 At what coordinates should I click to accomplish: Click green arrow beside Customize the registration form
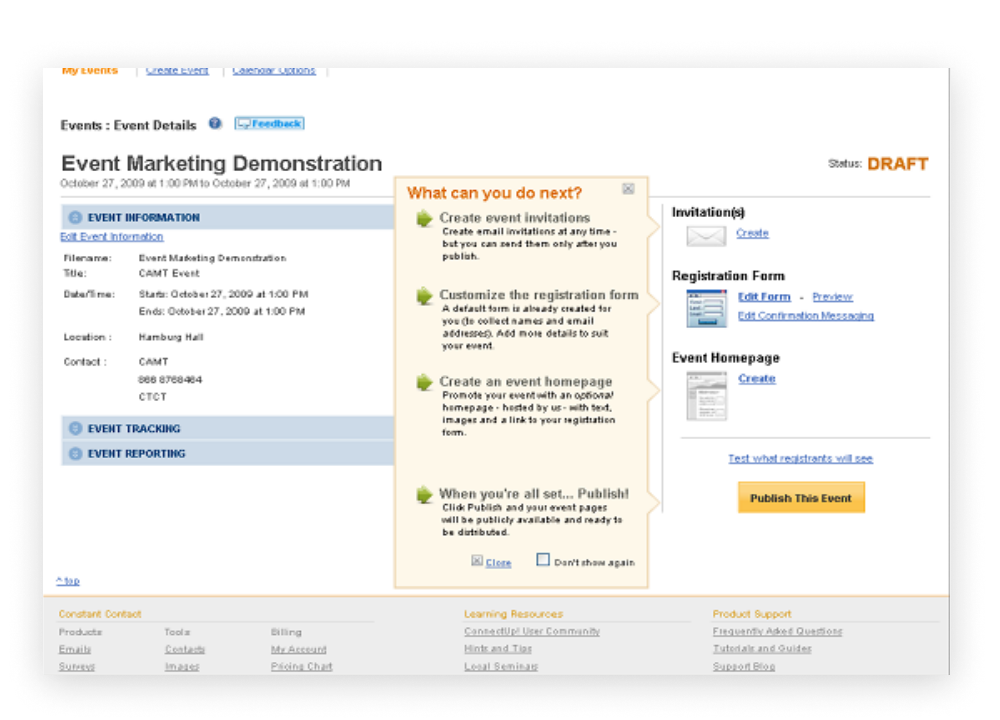[x=424, y=296]
